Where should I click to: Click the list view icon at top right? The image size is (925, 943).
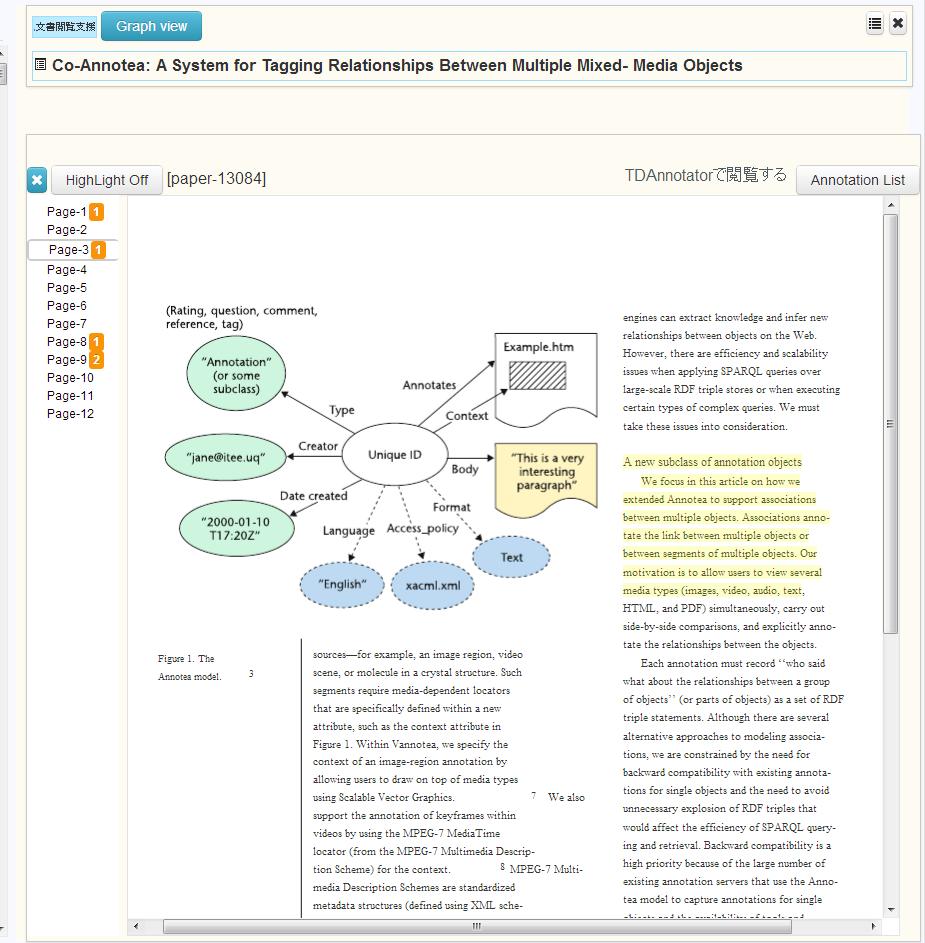point(875,24)
